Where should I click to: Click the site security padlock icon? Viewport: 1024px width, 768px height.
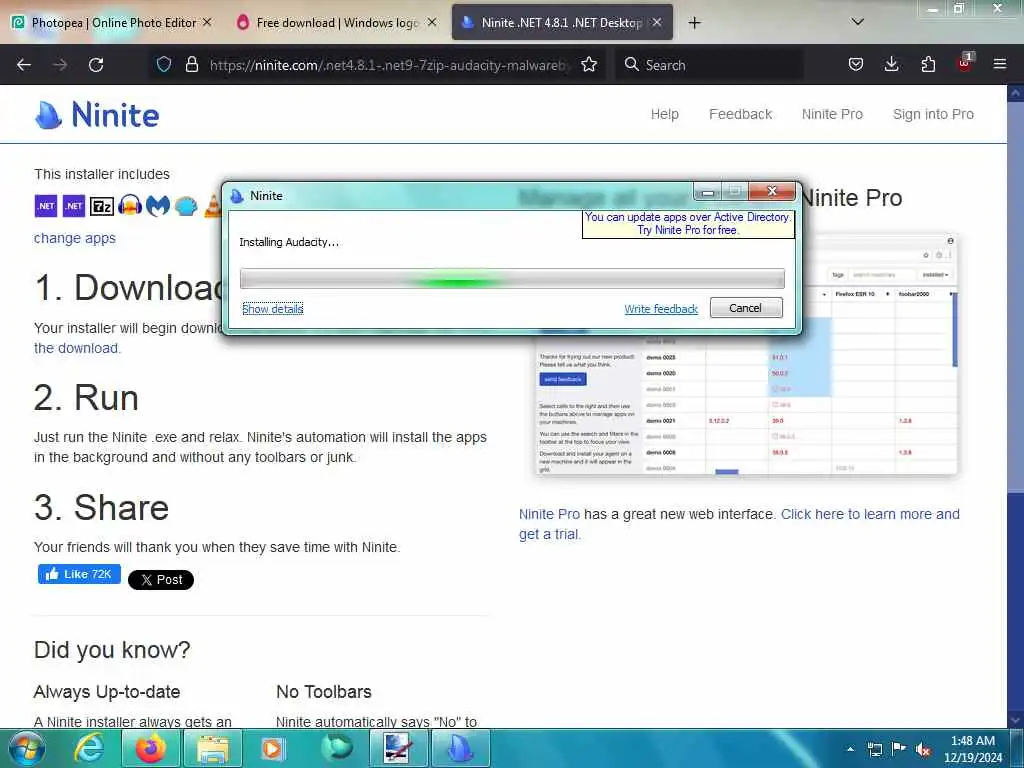click(x=191, y=64)
